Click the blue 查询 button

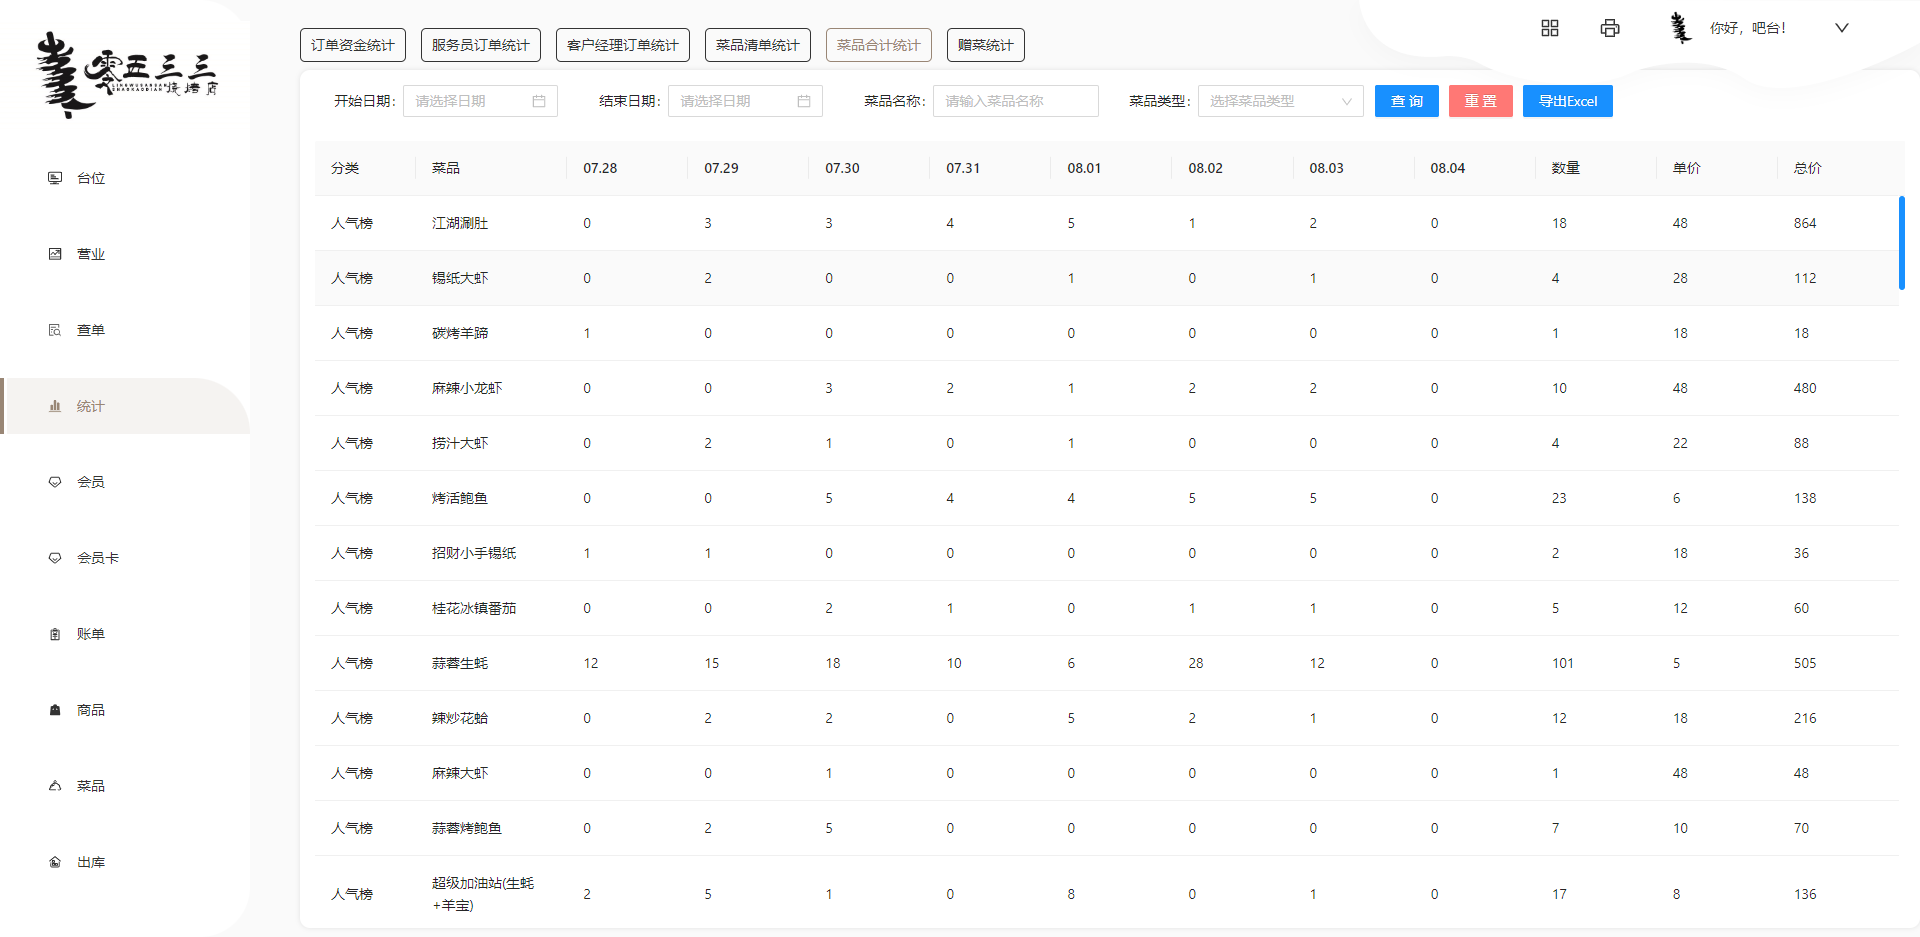point(1406,101)
